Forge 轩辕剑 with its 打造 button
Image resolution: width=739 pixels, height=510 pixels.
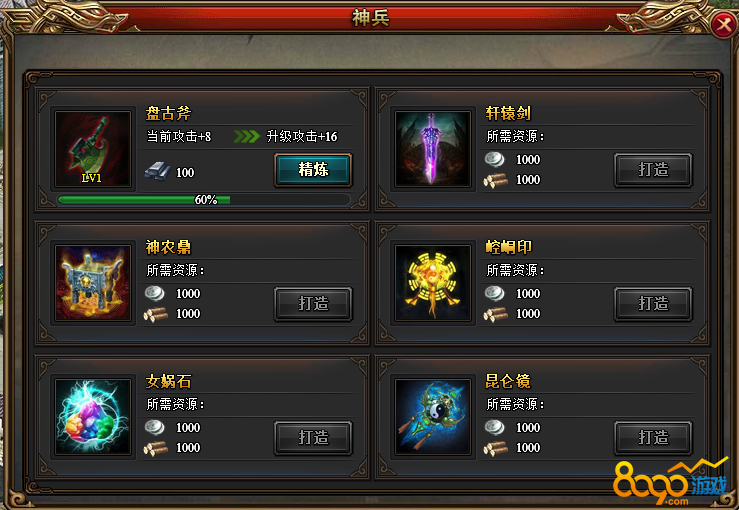pyautogui.click(x=653, y=170)
